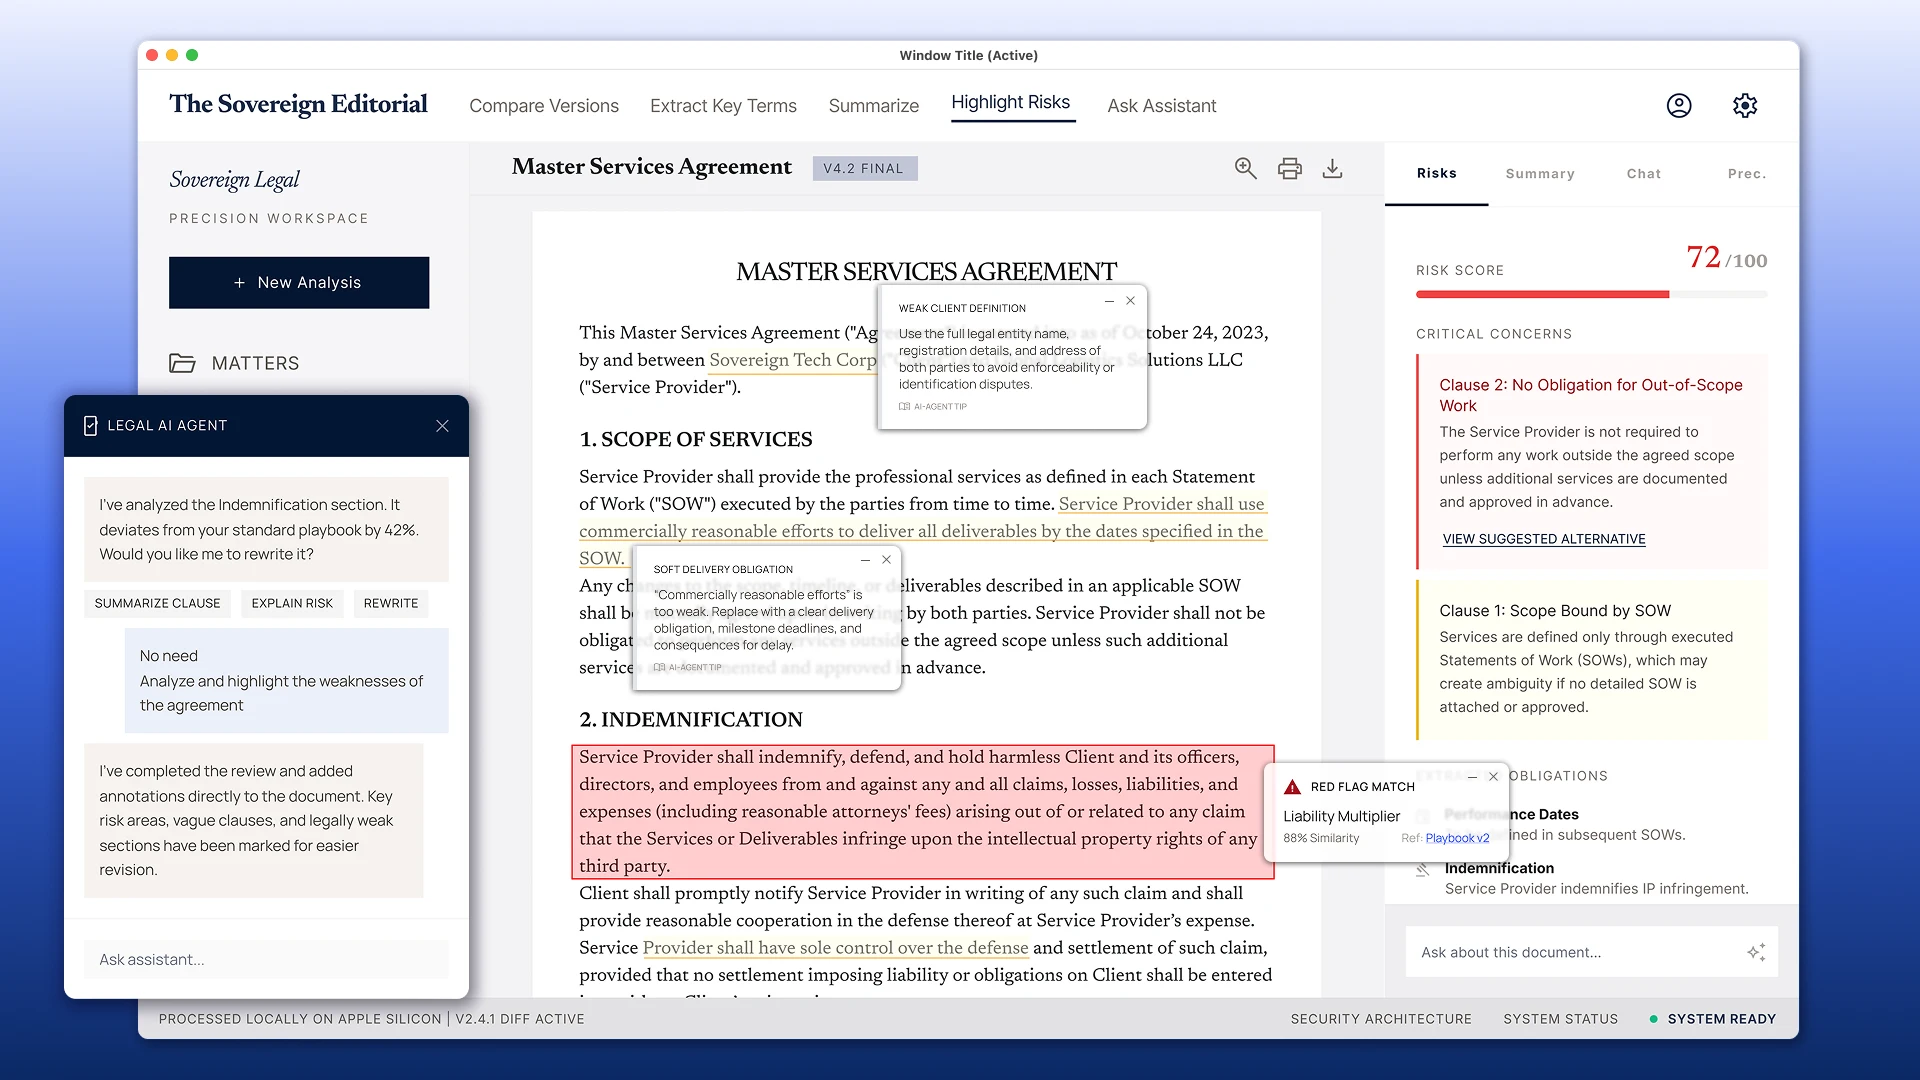Open the user profile icon
This screenshot has width=1920, height=1080.
click(x=1679, y=105)
